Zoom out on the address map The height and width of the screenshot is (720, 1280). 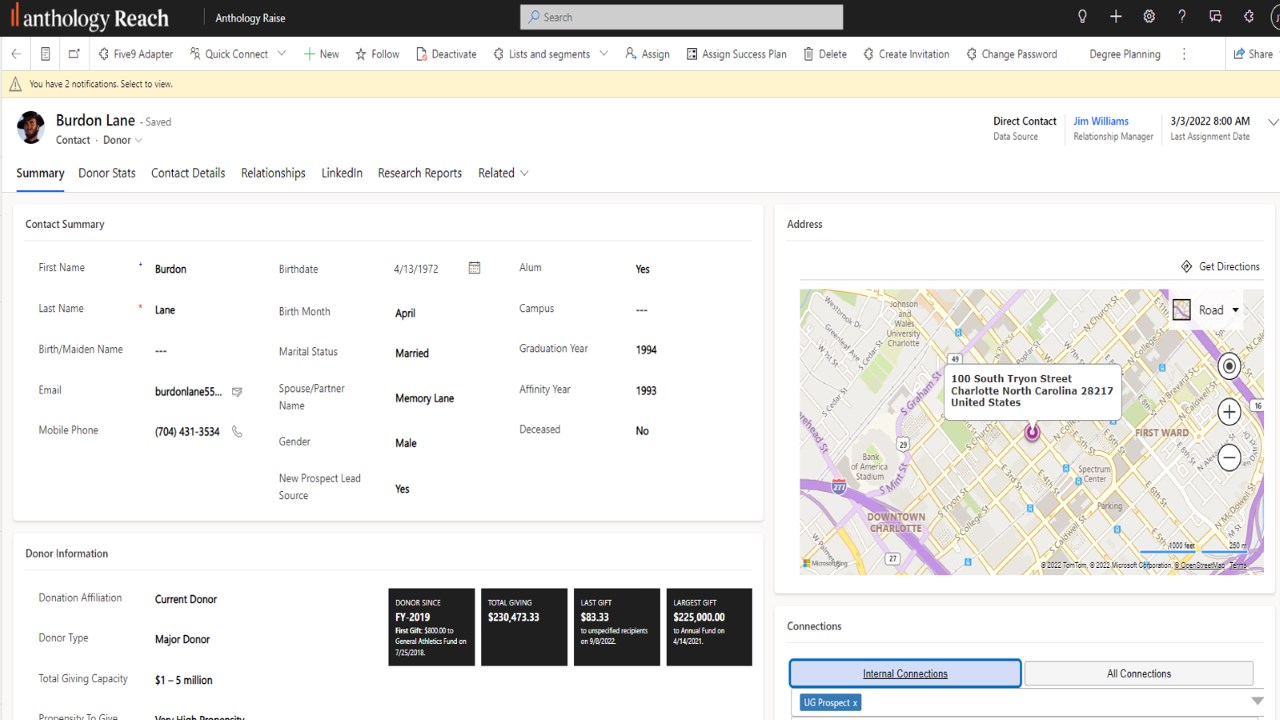1229,457
